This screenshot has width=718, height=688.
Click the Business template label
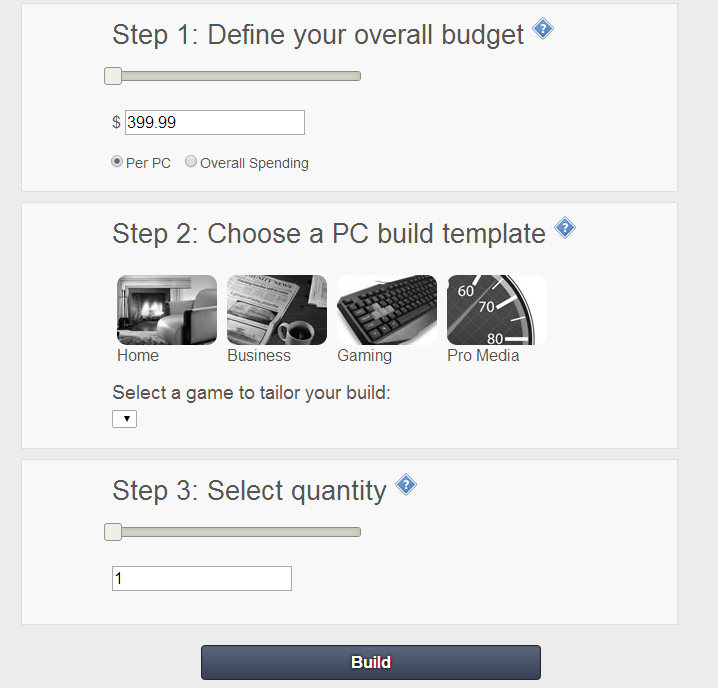(259, 356)
